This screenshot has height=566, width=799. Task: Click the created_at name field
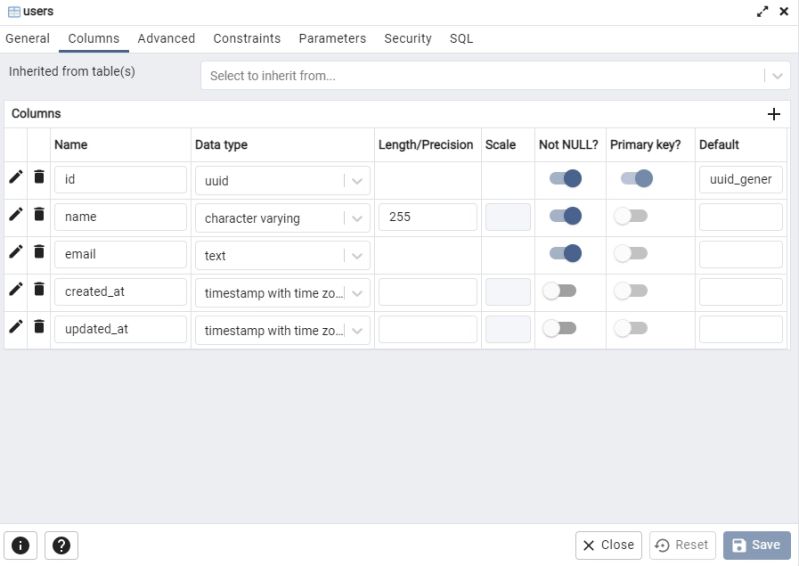pos(120,291)
